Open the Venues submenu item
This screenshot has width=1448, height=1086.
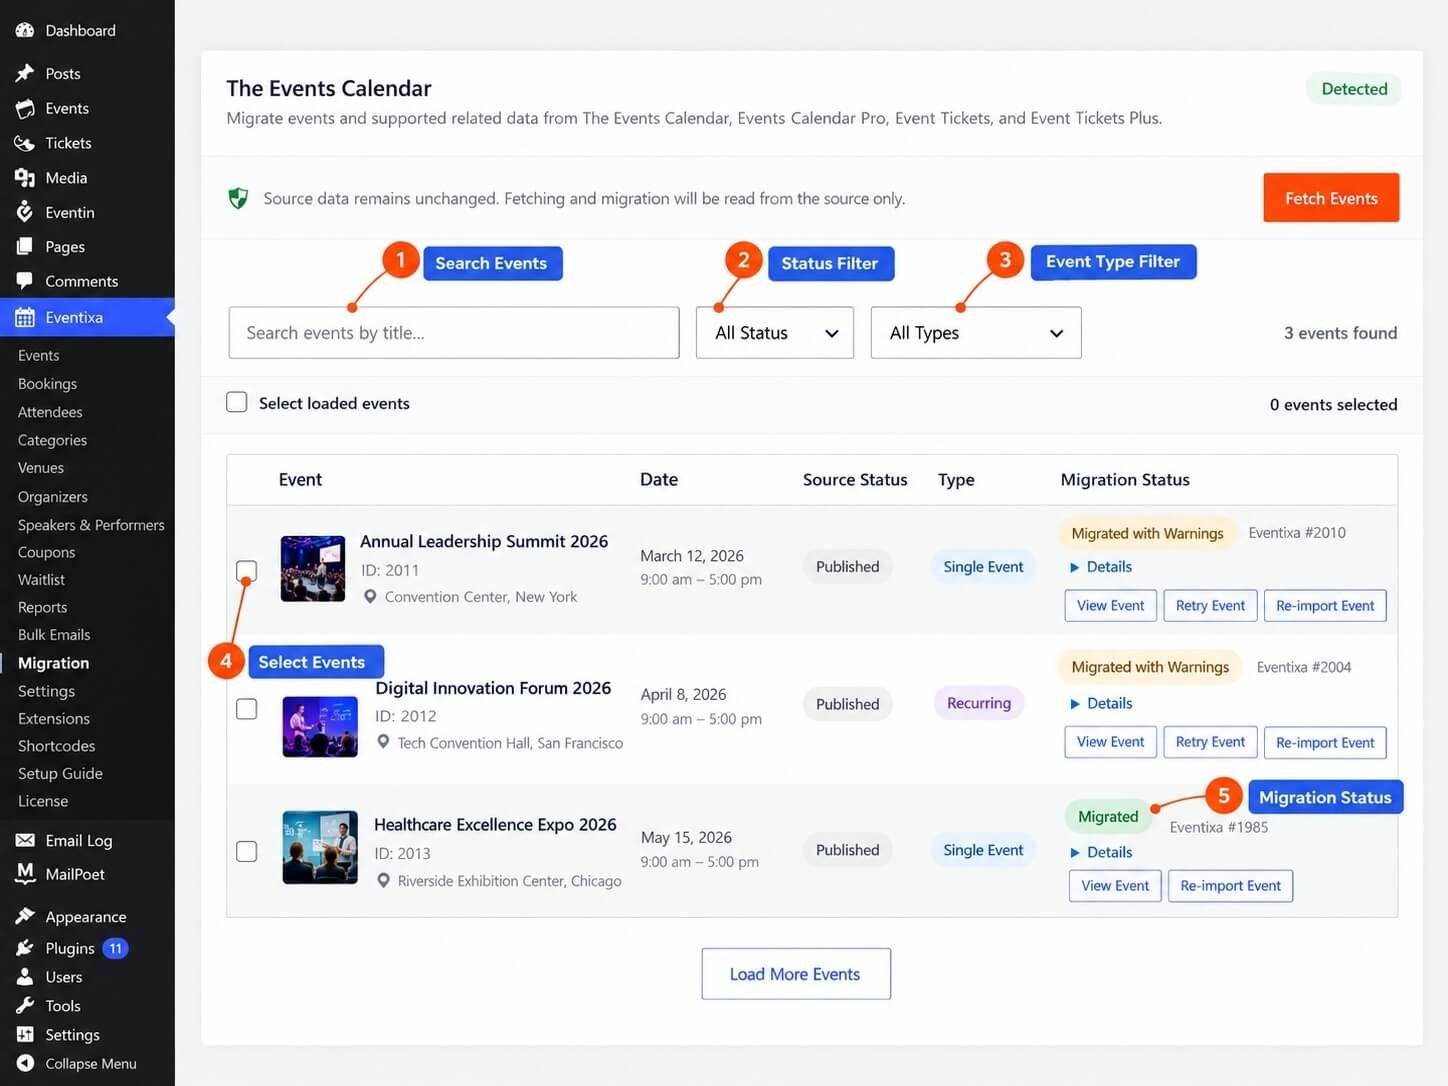(x=41, y=468)
